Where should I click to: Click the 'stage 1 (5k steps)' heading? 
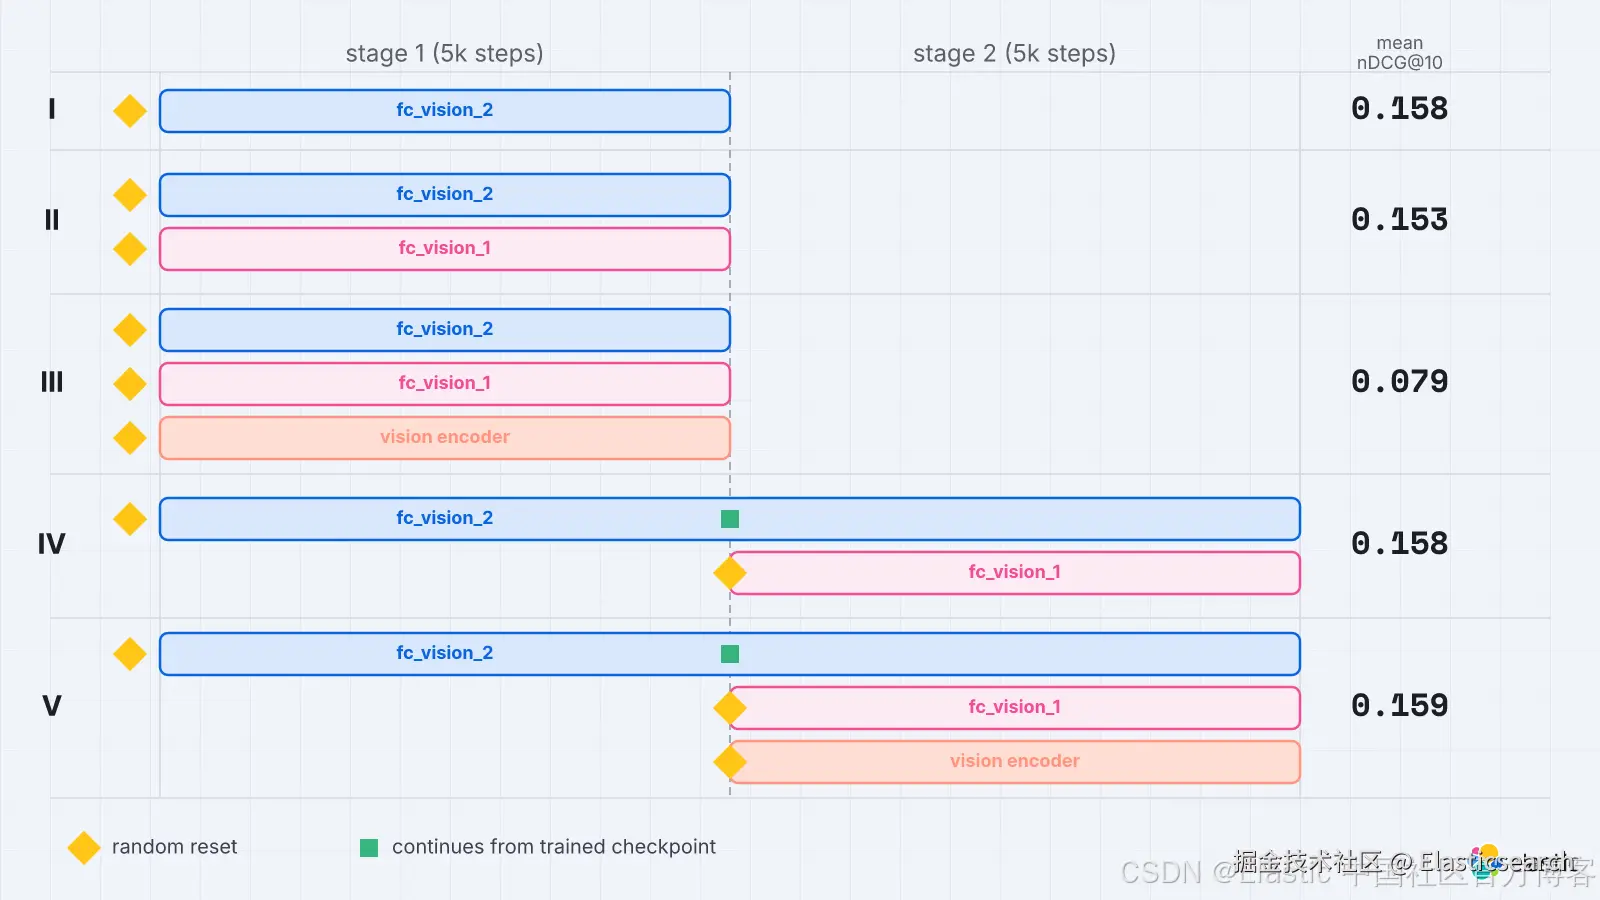click(x=445, y=54)
